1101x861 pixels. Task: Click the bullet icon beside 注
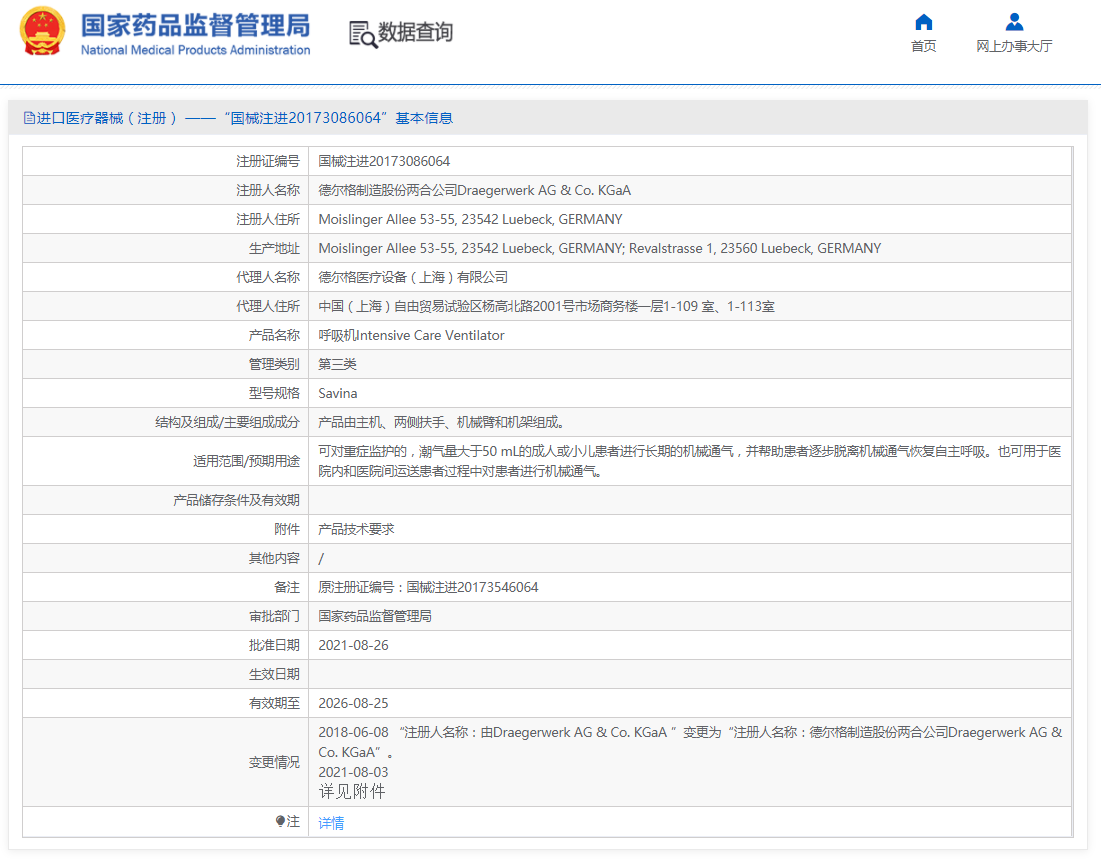click(280, 821)
